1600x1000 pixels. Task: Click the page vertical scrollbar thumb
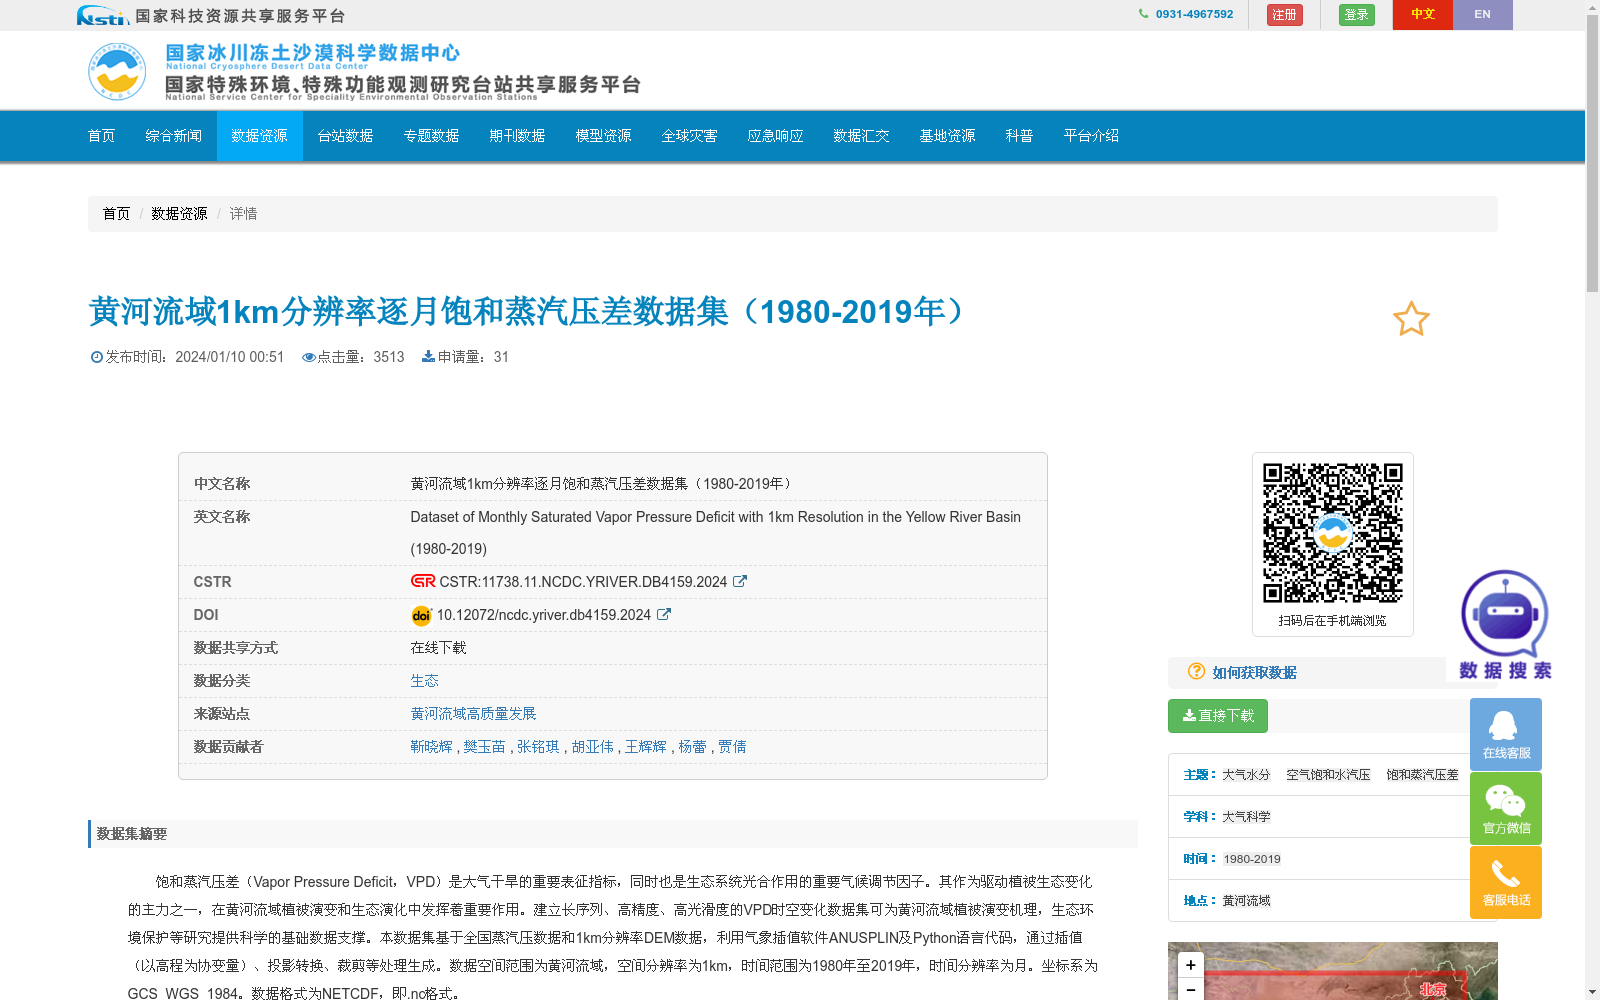pyautogui.click(x=1592, y=153)
